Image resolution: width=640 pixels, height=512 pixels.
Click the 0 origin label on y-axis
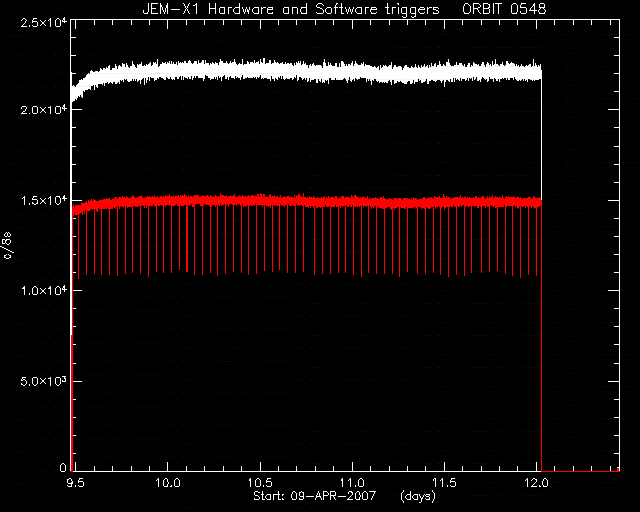(x=63, y=467)
